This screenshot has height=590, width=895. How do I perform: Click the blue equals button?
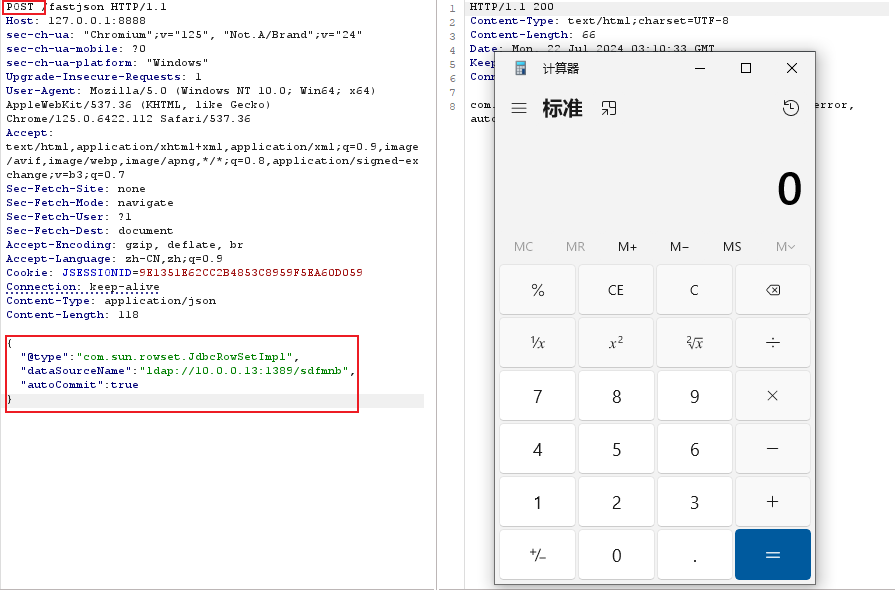(x=773, y=555)
